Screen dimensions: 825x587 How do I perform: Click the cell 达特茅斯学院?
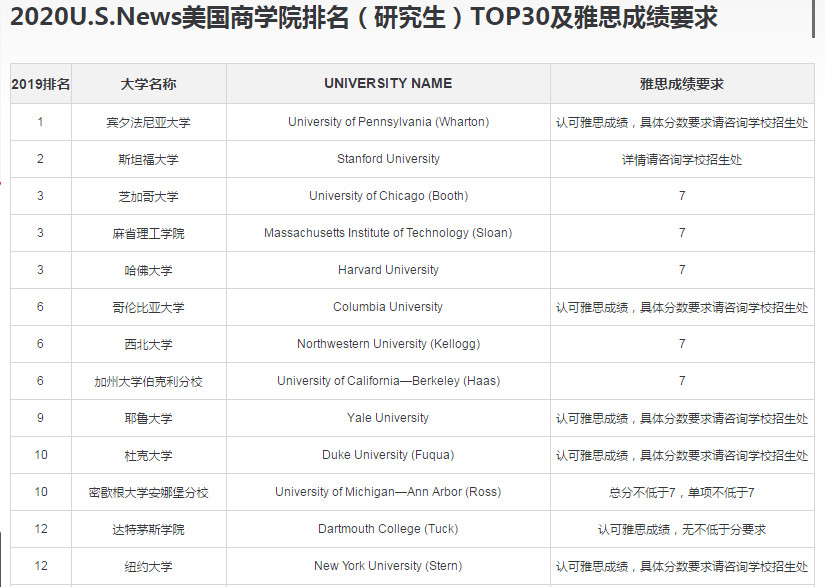(148, 529)
